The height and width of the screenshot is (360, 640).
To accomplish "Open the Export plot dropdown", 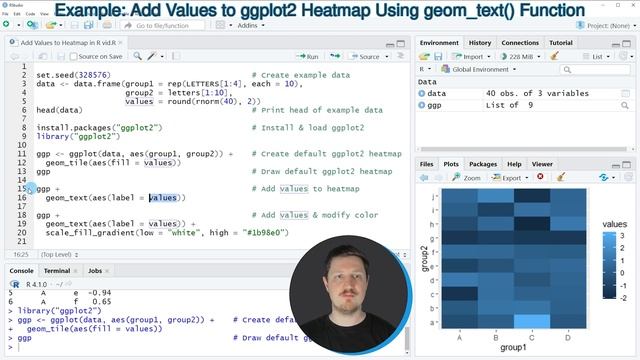I will (510, 178).
